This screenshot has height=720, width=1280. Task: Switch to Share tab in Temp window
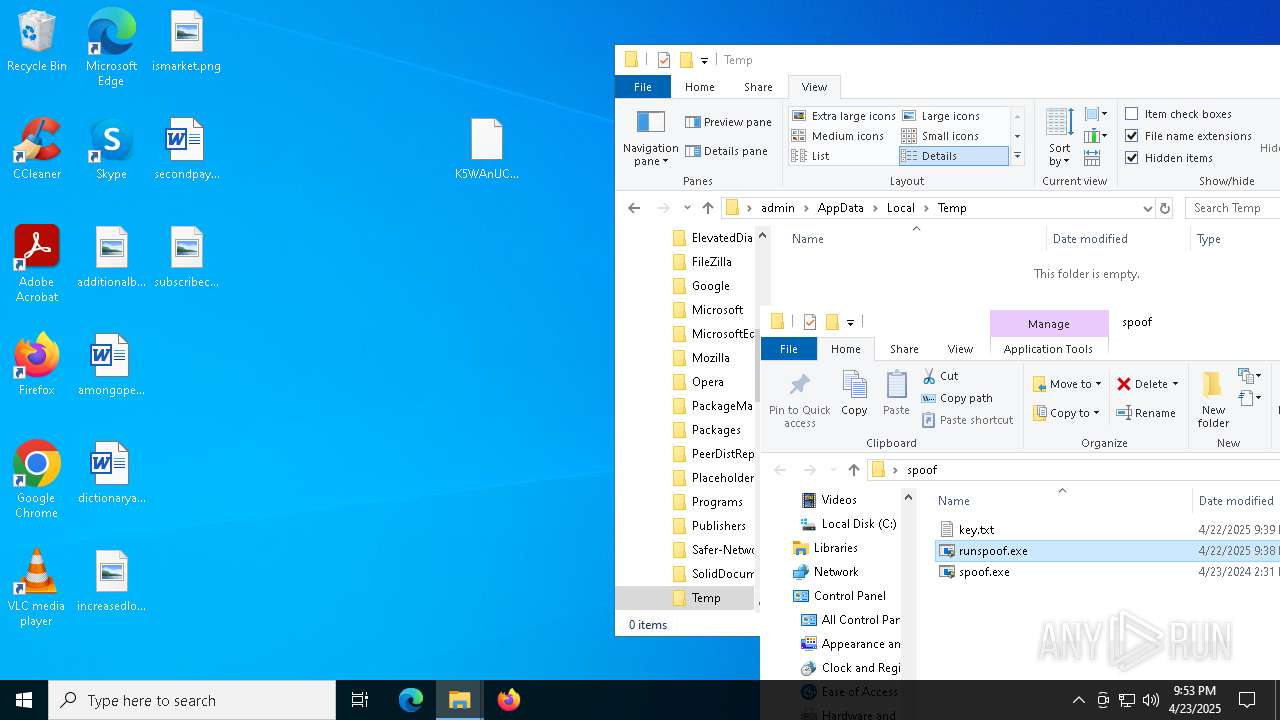(758, 87)
